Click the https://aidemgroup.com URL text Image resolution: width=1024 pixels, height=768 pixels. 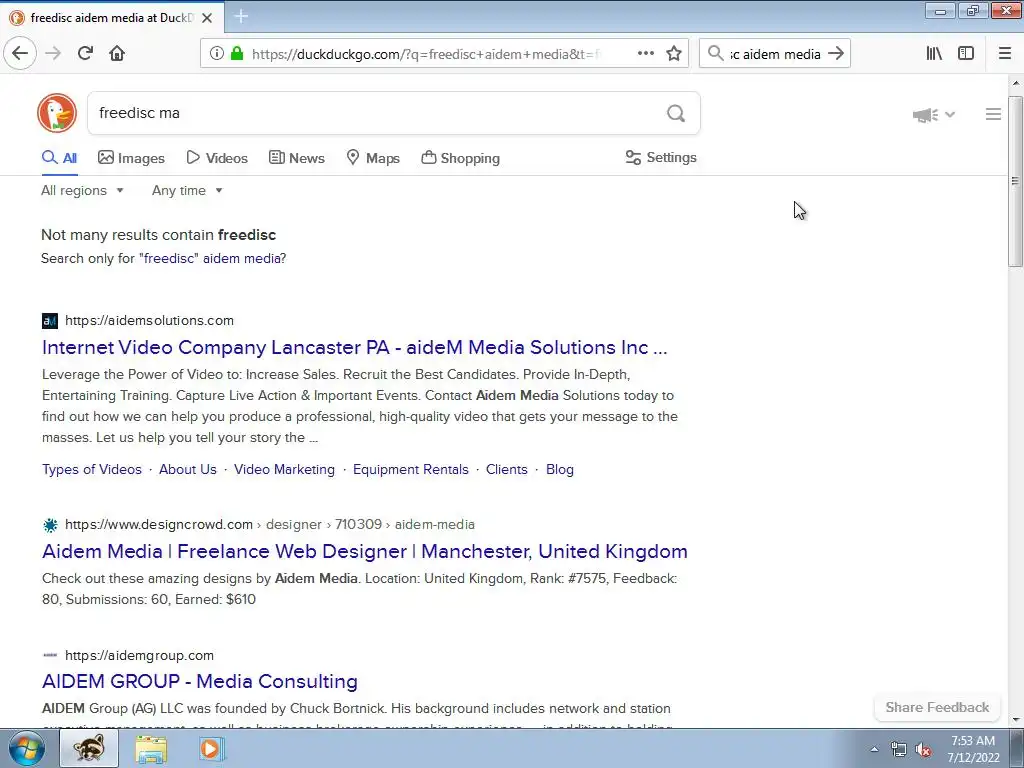point(139,655)
